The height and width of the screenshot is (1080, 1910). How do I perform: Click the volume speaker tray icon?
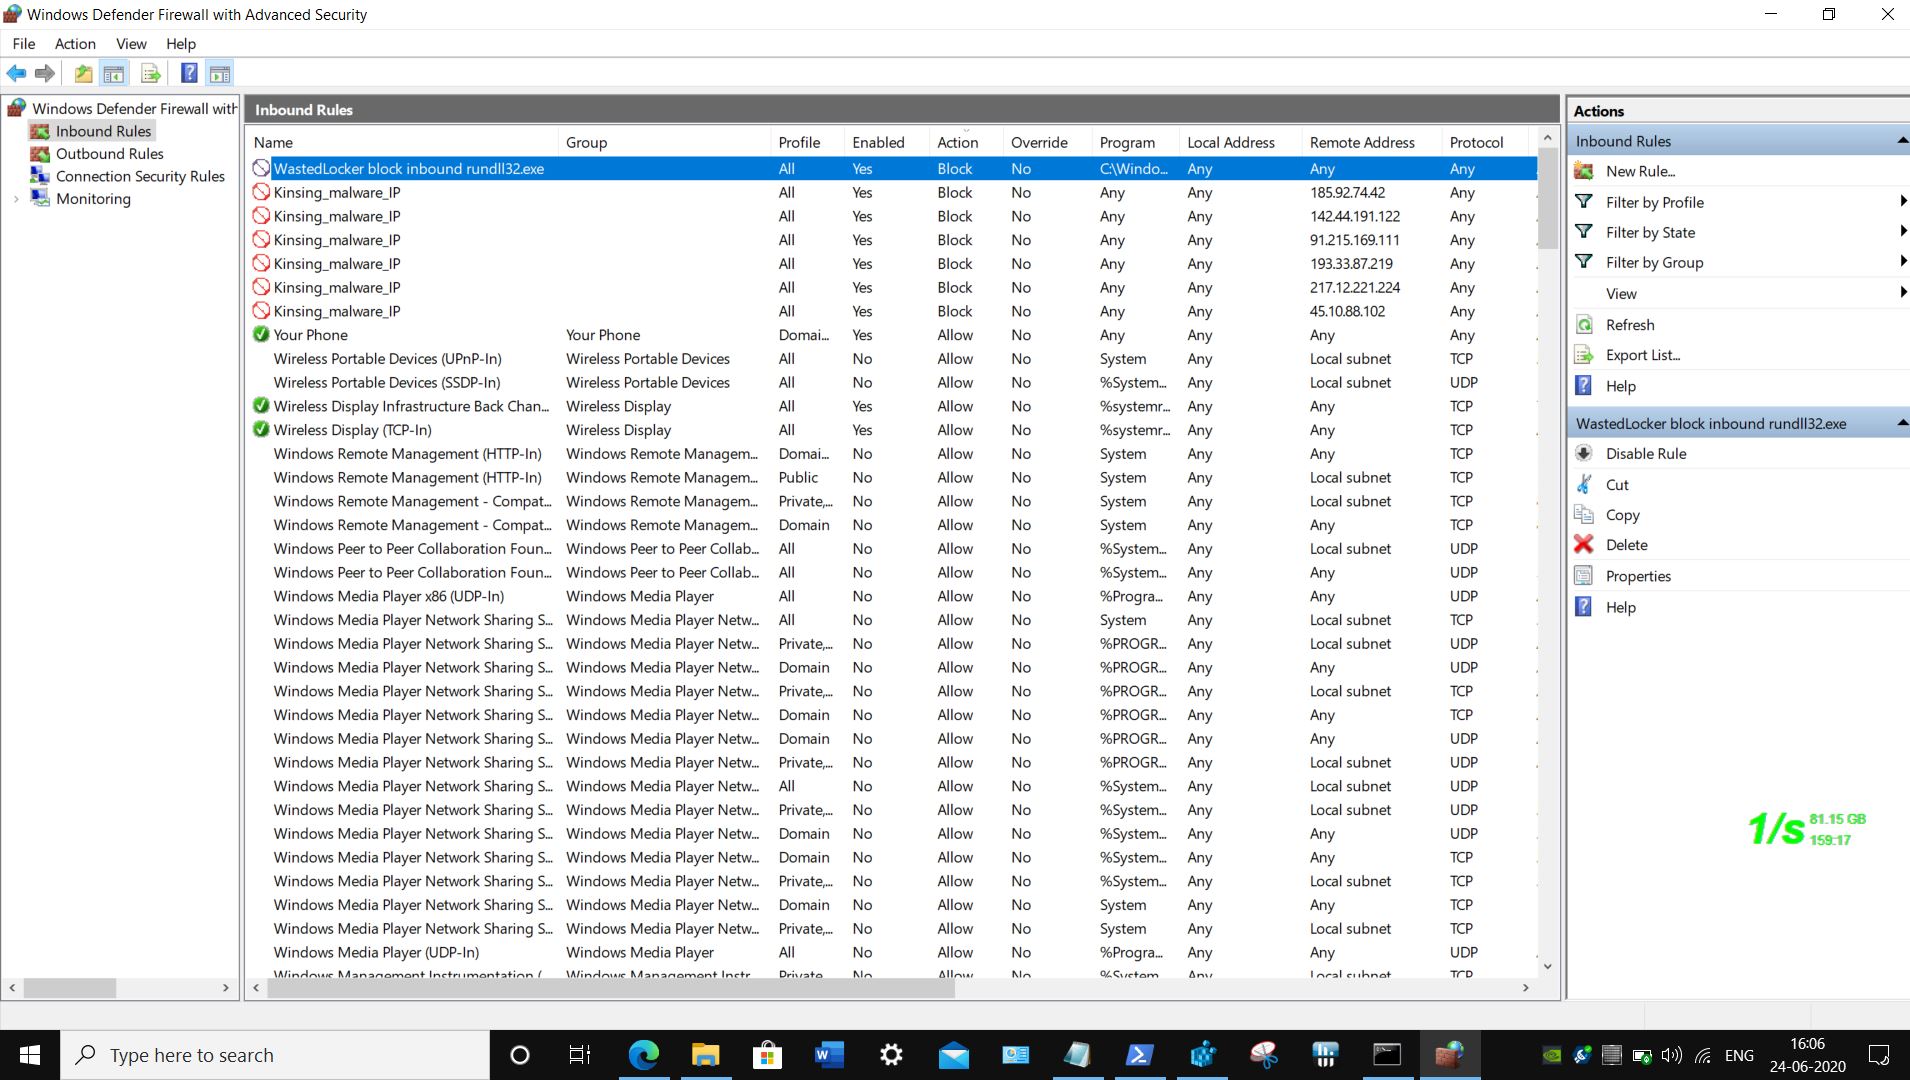tap(1671, 1055)
